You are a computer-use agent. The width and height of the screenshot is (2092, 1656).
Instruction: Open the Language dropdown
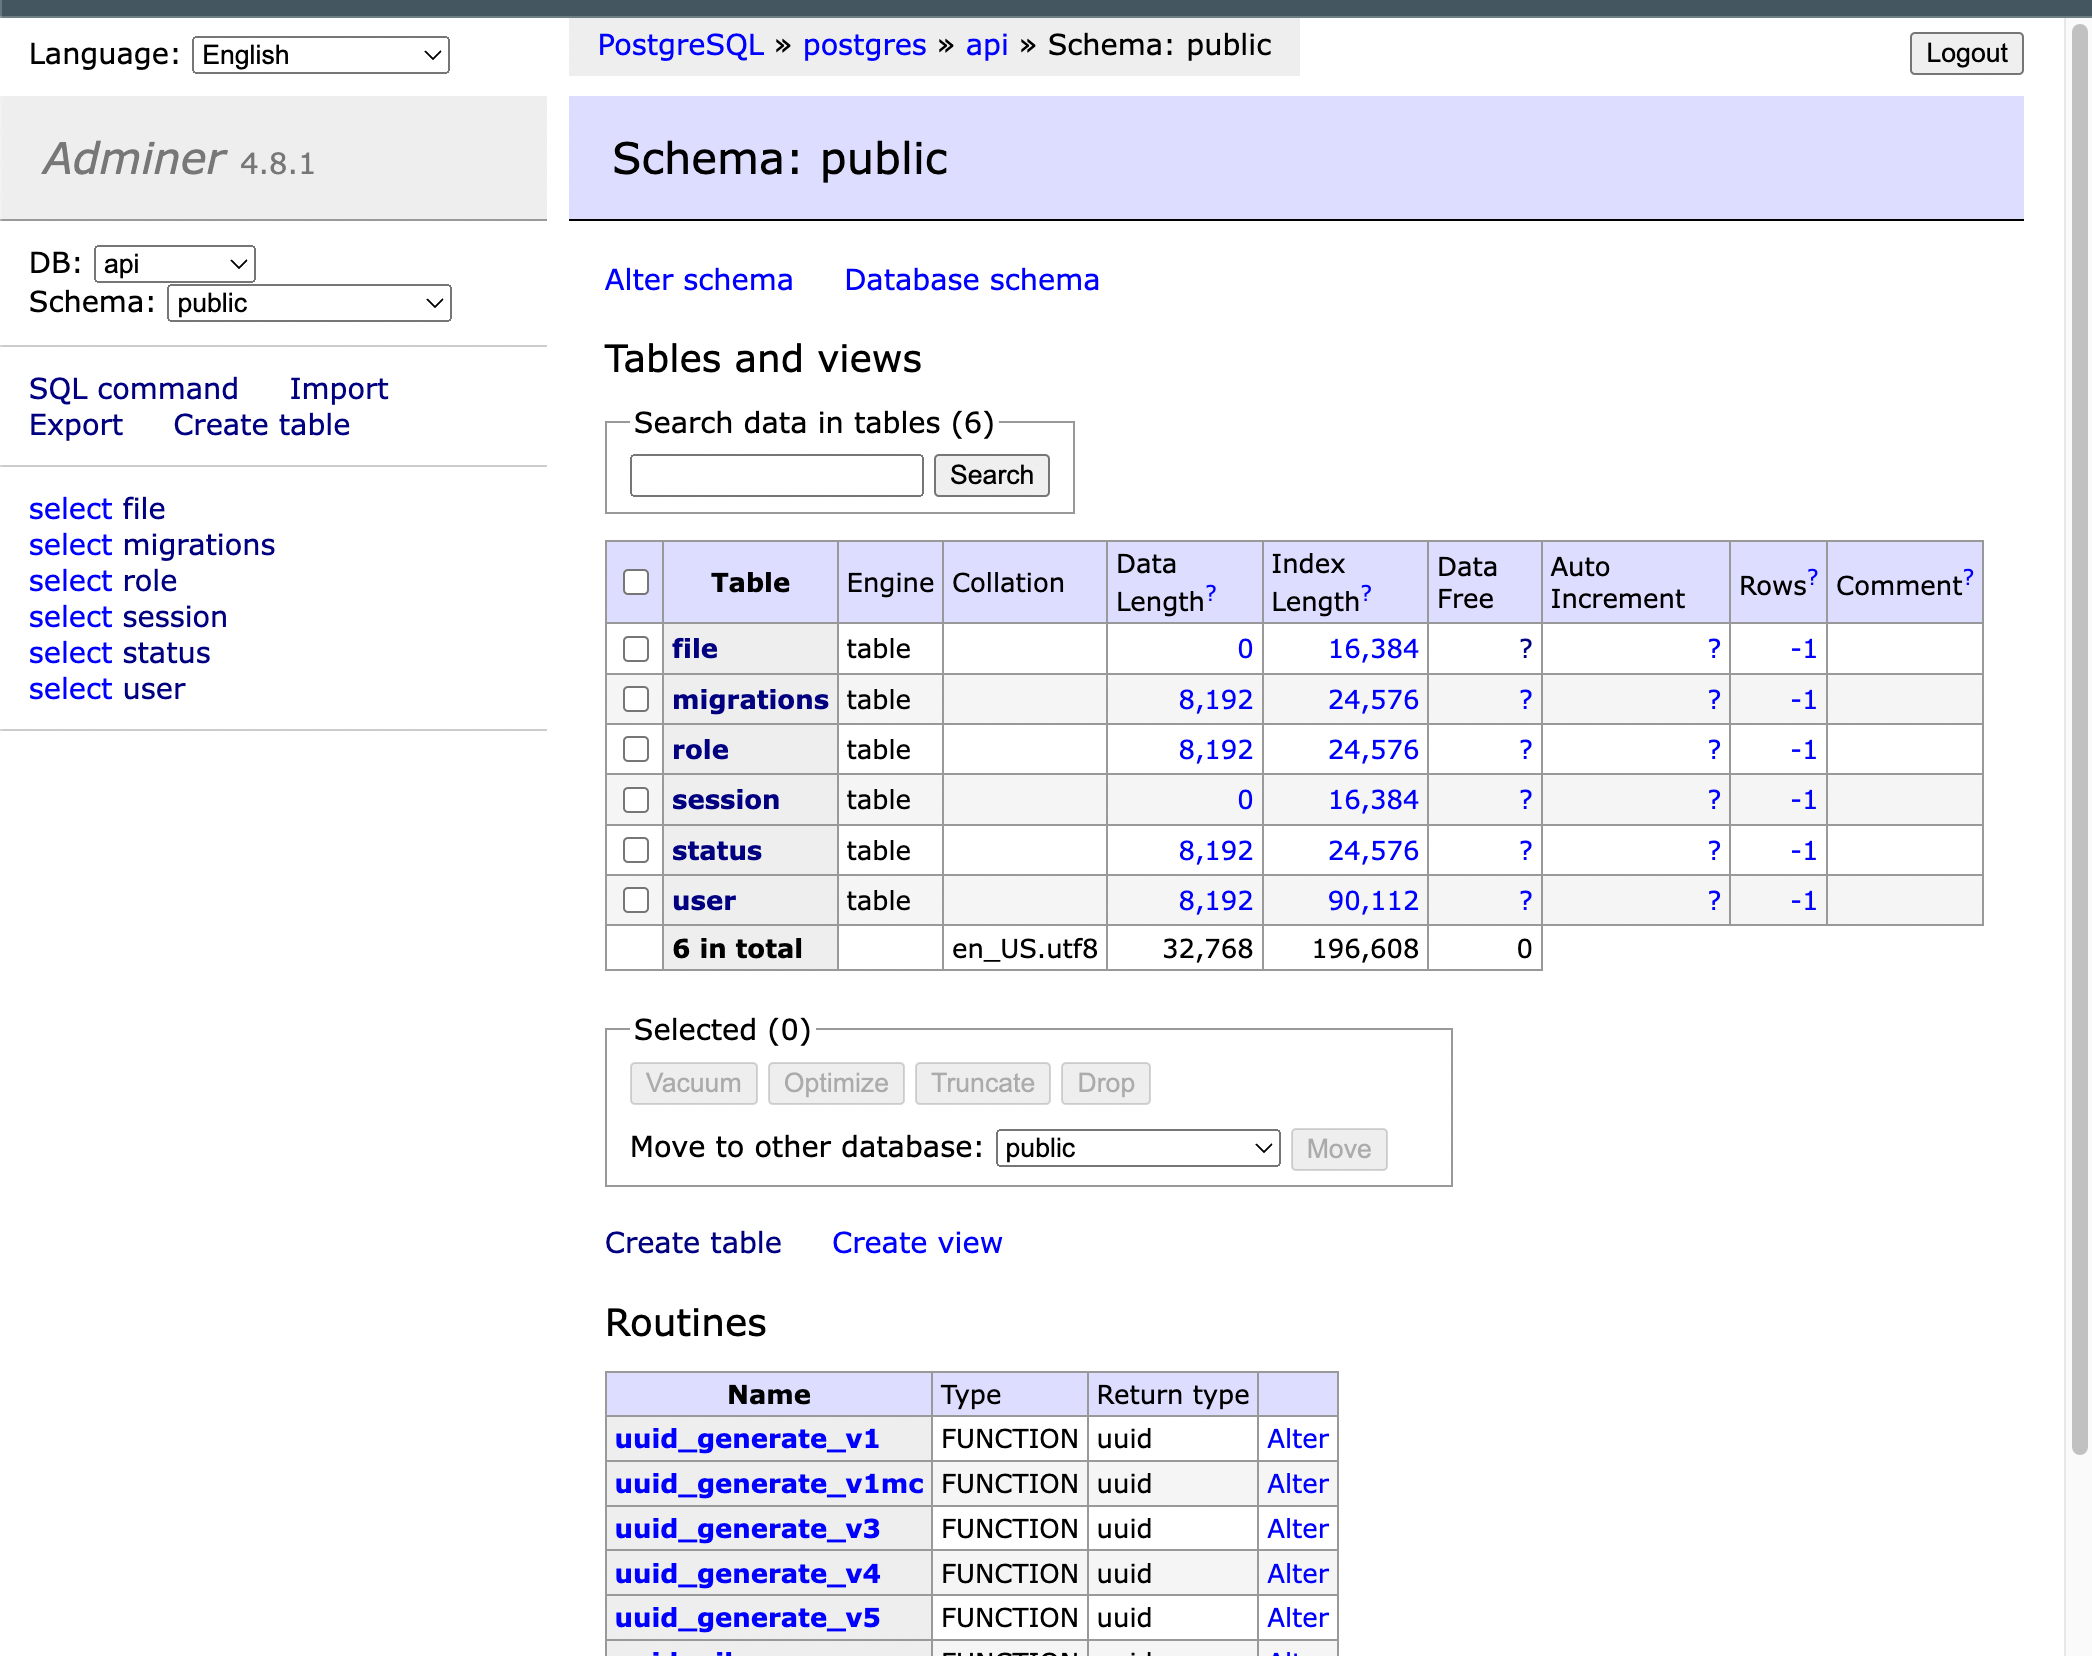click(320, 55)
